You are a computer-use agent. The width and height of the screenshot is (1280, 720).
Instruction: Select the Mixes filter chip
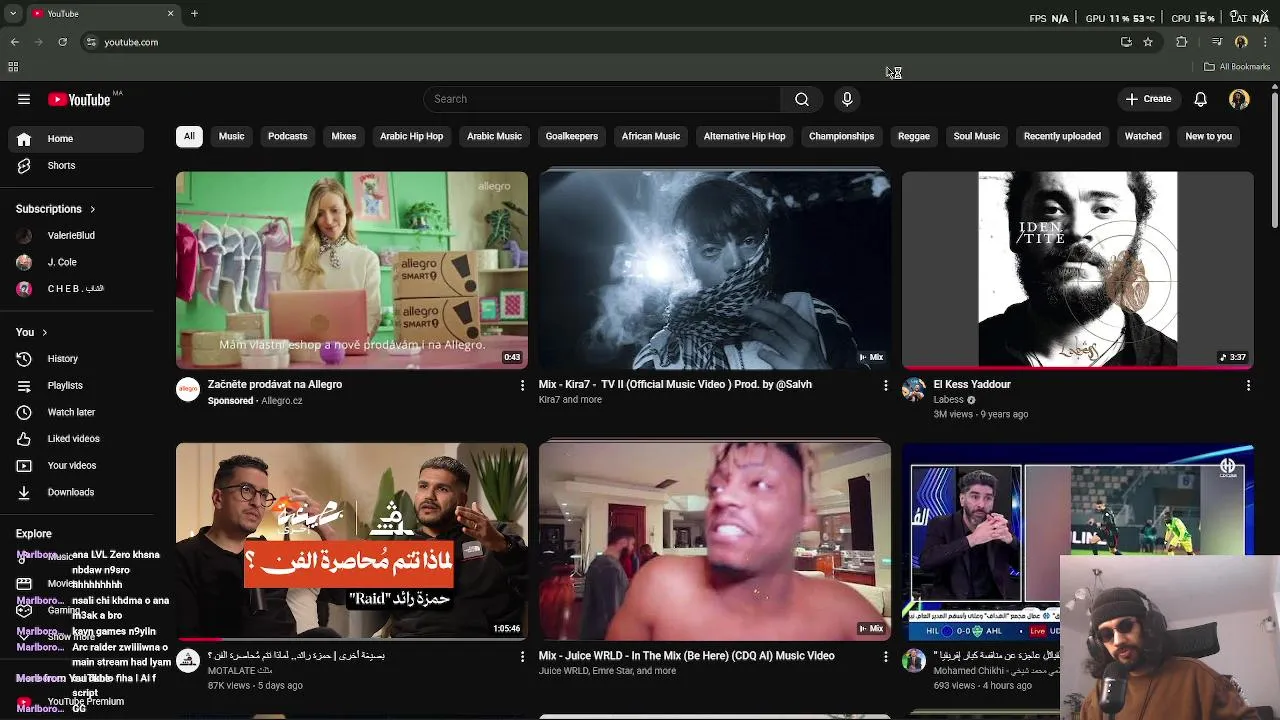click(x=344, y=136)
